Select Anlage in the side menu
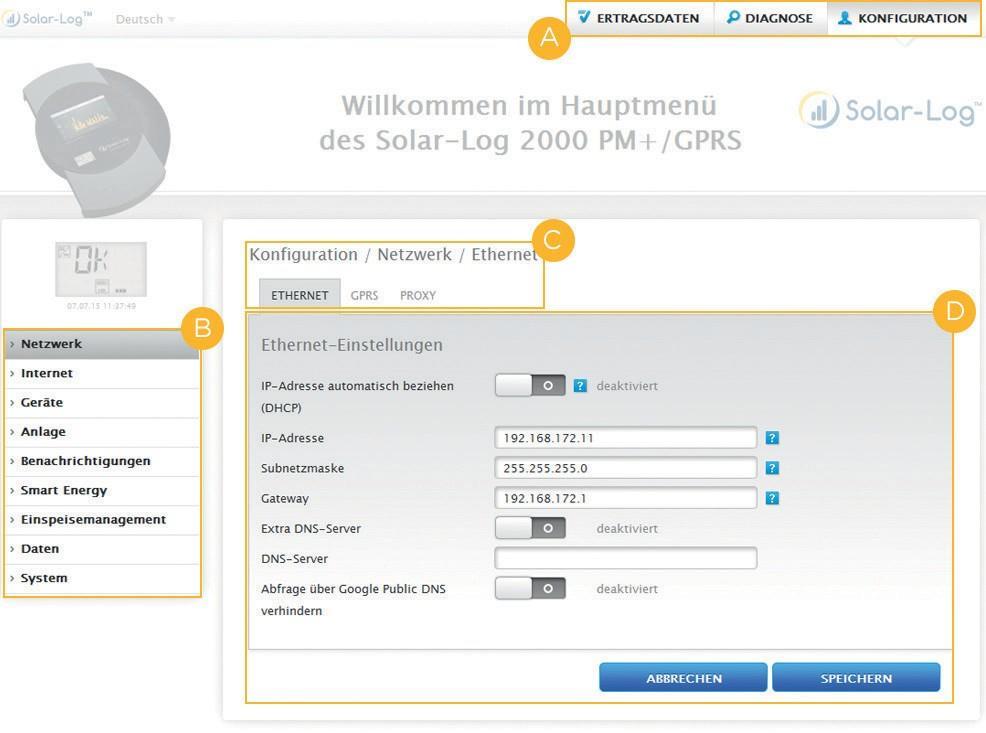Viewport: 986px width, 733px height. pos(102,432)
